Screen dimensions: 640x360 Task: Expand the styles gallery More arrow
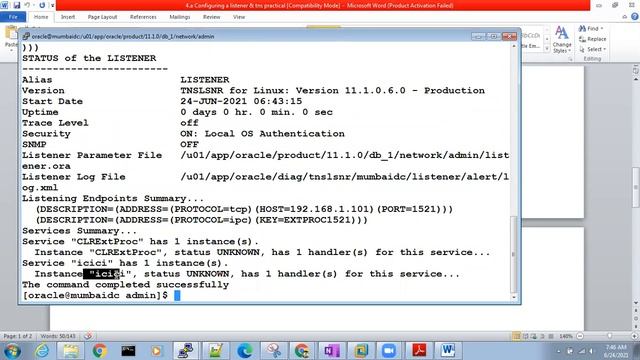point(547,49)
